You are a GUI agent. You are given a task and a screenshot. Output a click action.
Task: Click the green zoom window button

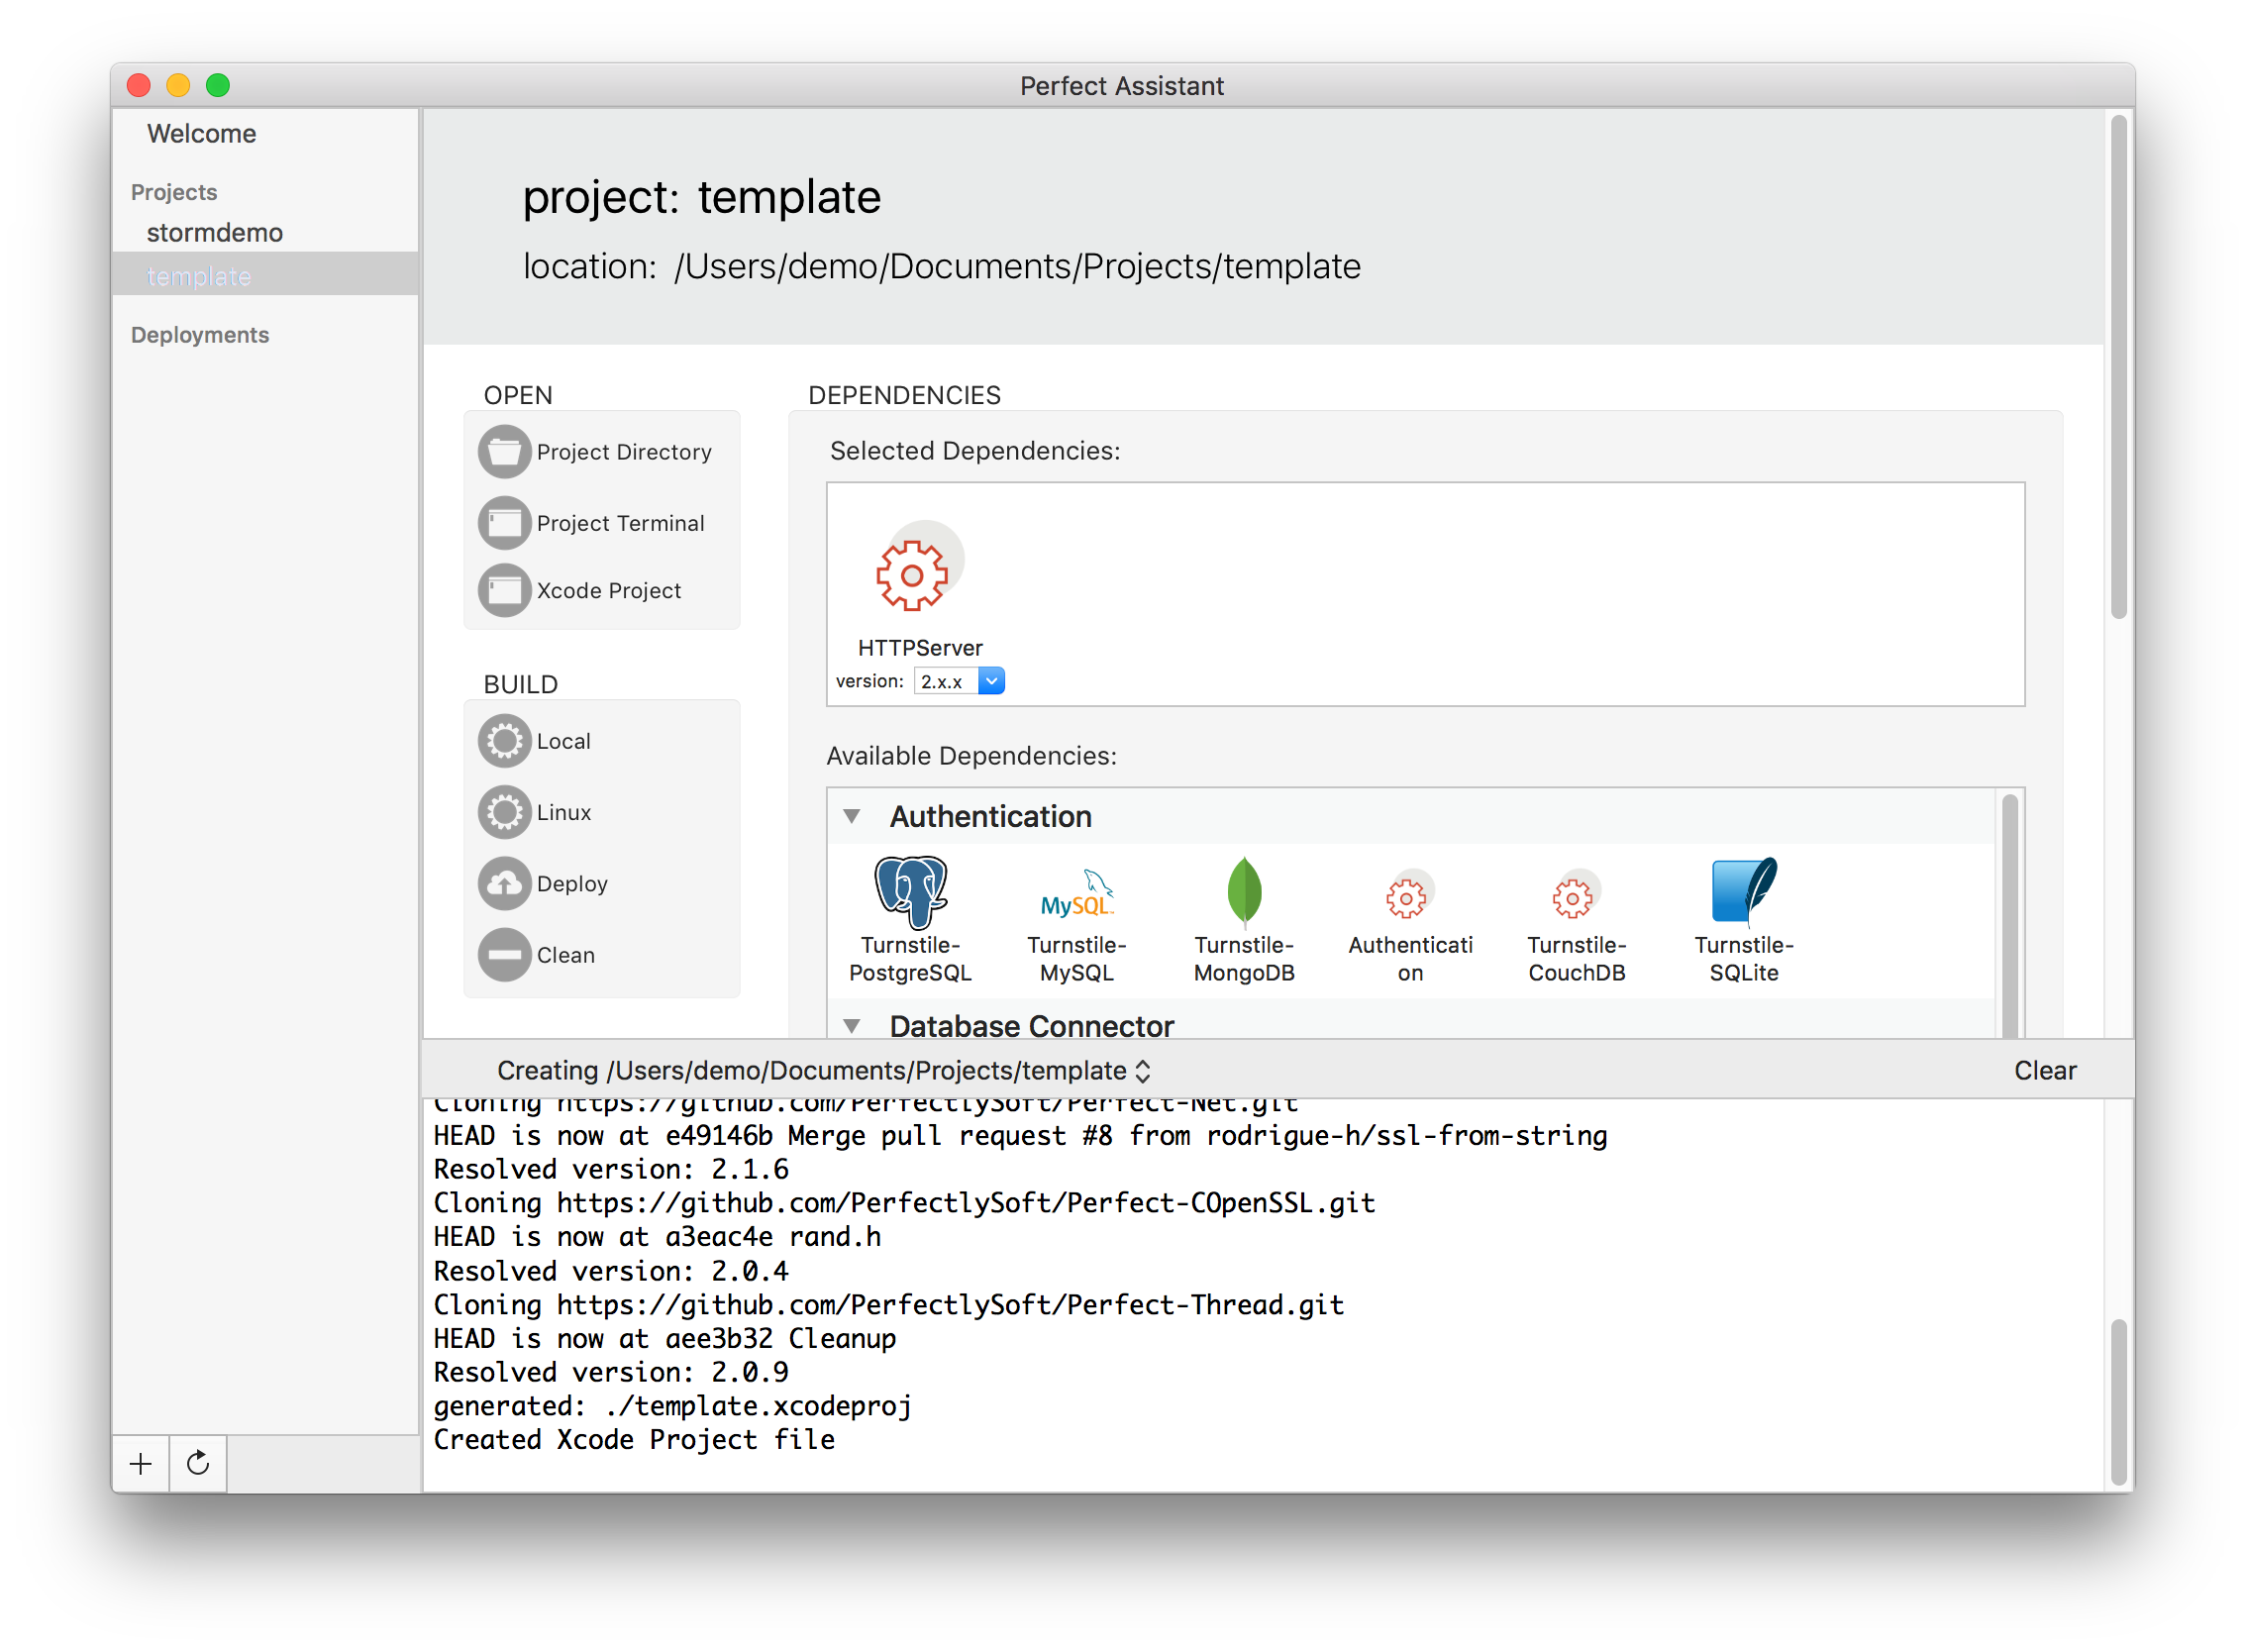point(217,85)
